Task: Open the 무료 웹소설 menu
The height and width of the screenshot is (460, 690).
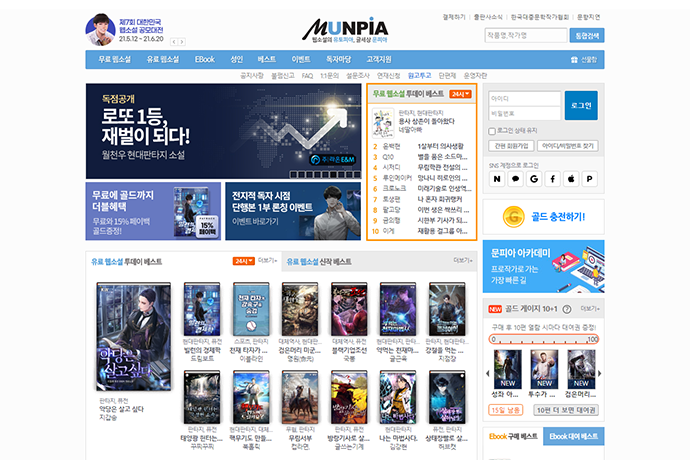Action: (x=114, y=59)
